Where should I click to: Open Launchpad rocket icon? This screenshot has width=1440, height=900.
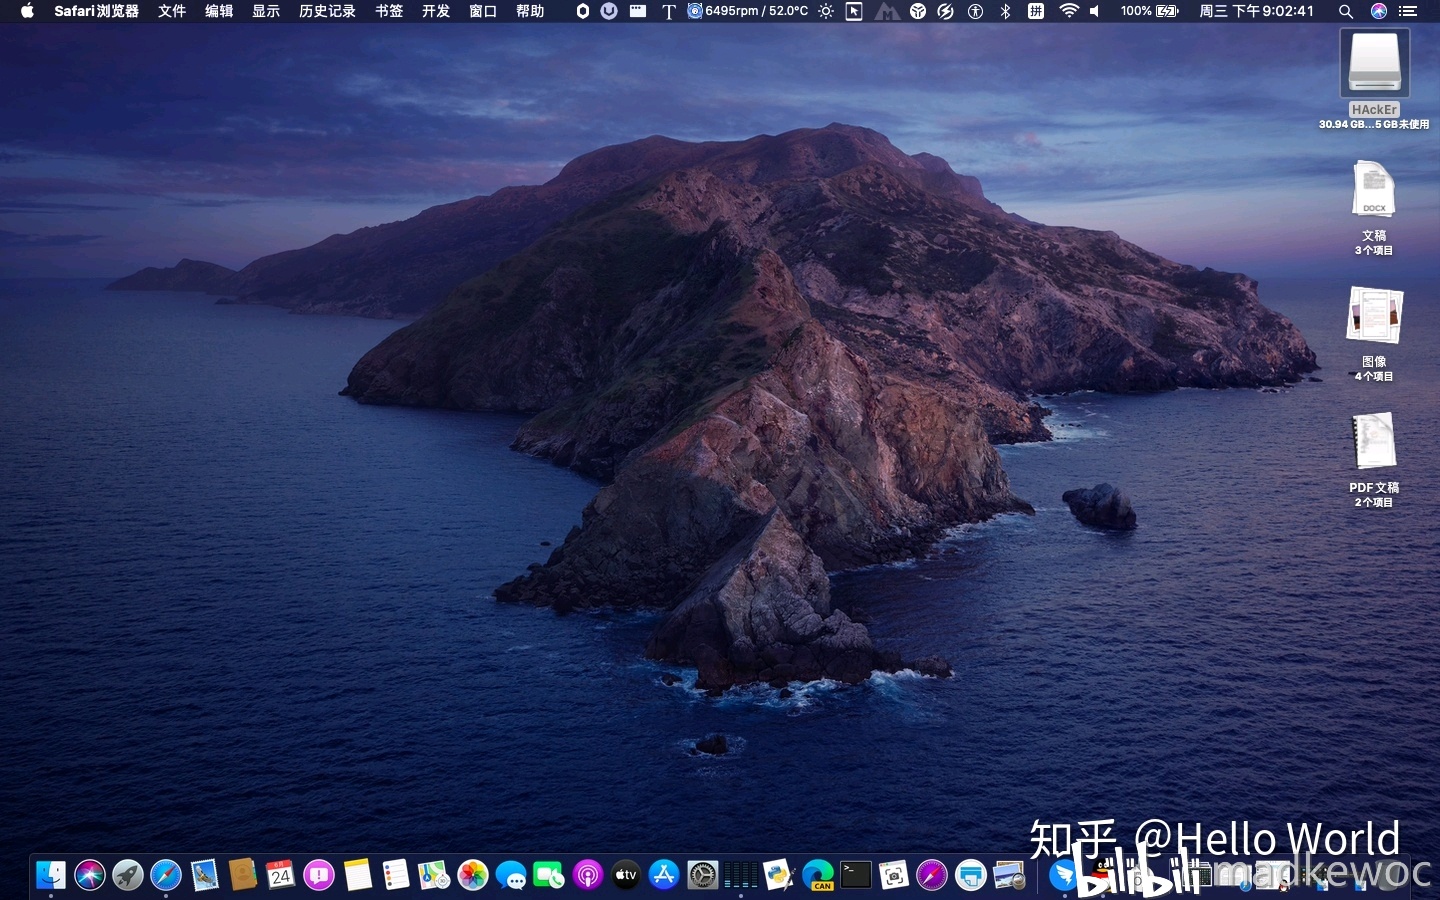click(x=127, y=875)
